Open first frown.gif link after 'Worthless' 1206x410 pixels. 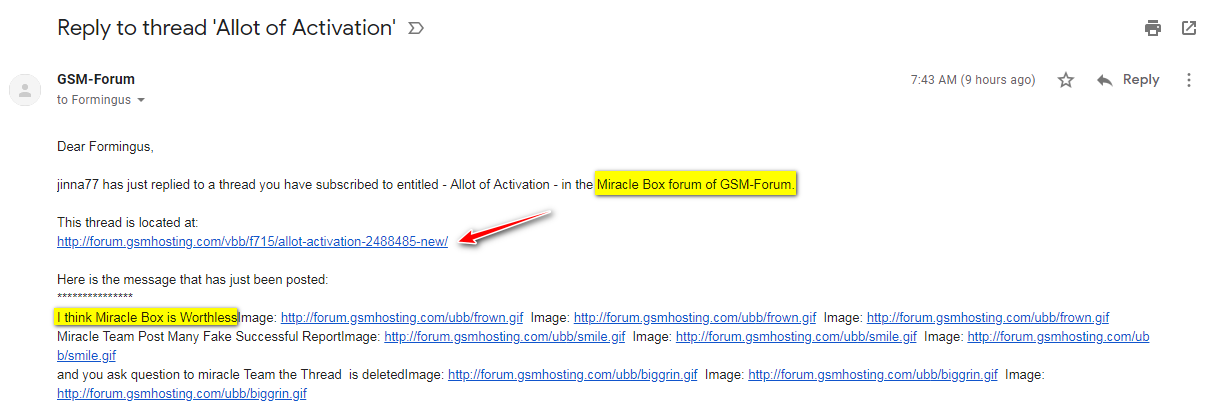pyautogui.click(x=402, y=317)
